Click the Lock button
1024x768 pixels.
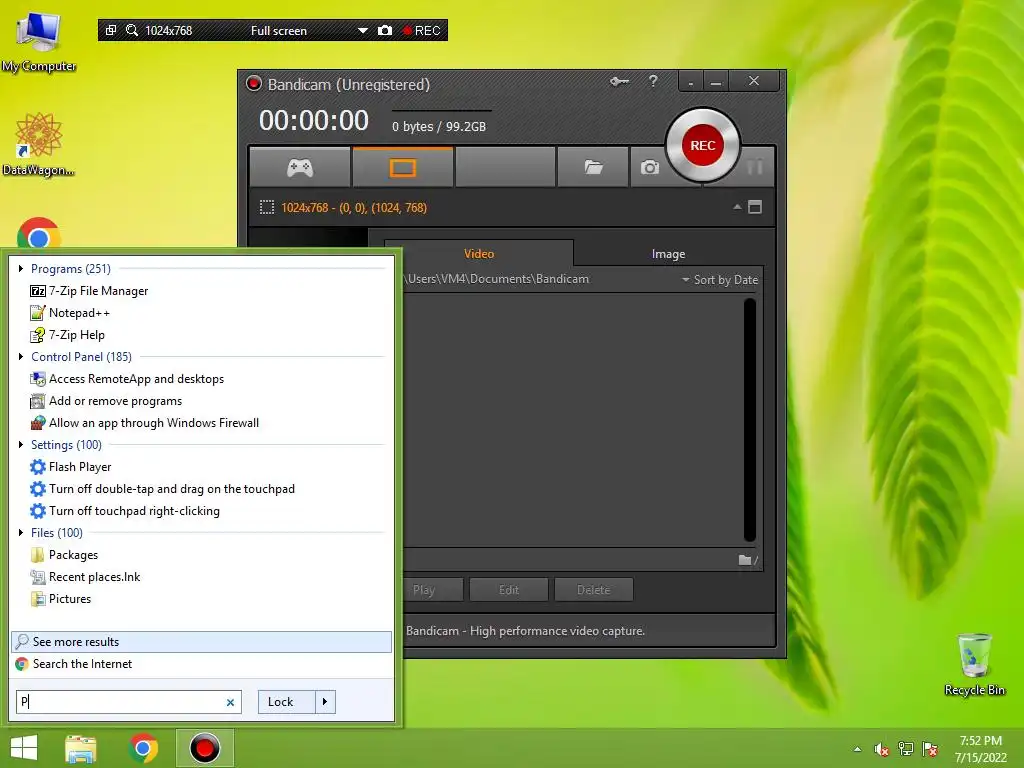287,702
